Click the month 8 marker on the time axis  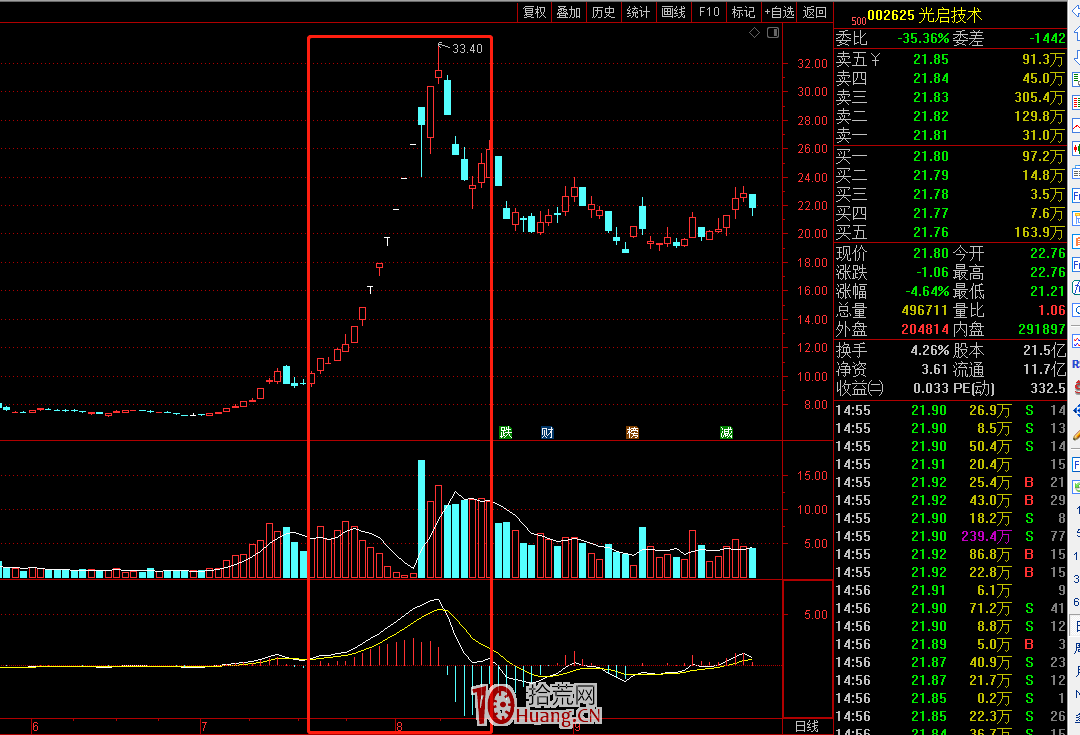(x=399, y=726)
